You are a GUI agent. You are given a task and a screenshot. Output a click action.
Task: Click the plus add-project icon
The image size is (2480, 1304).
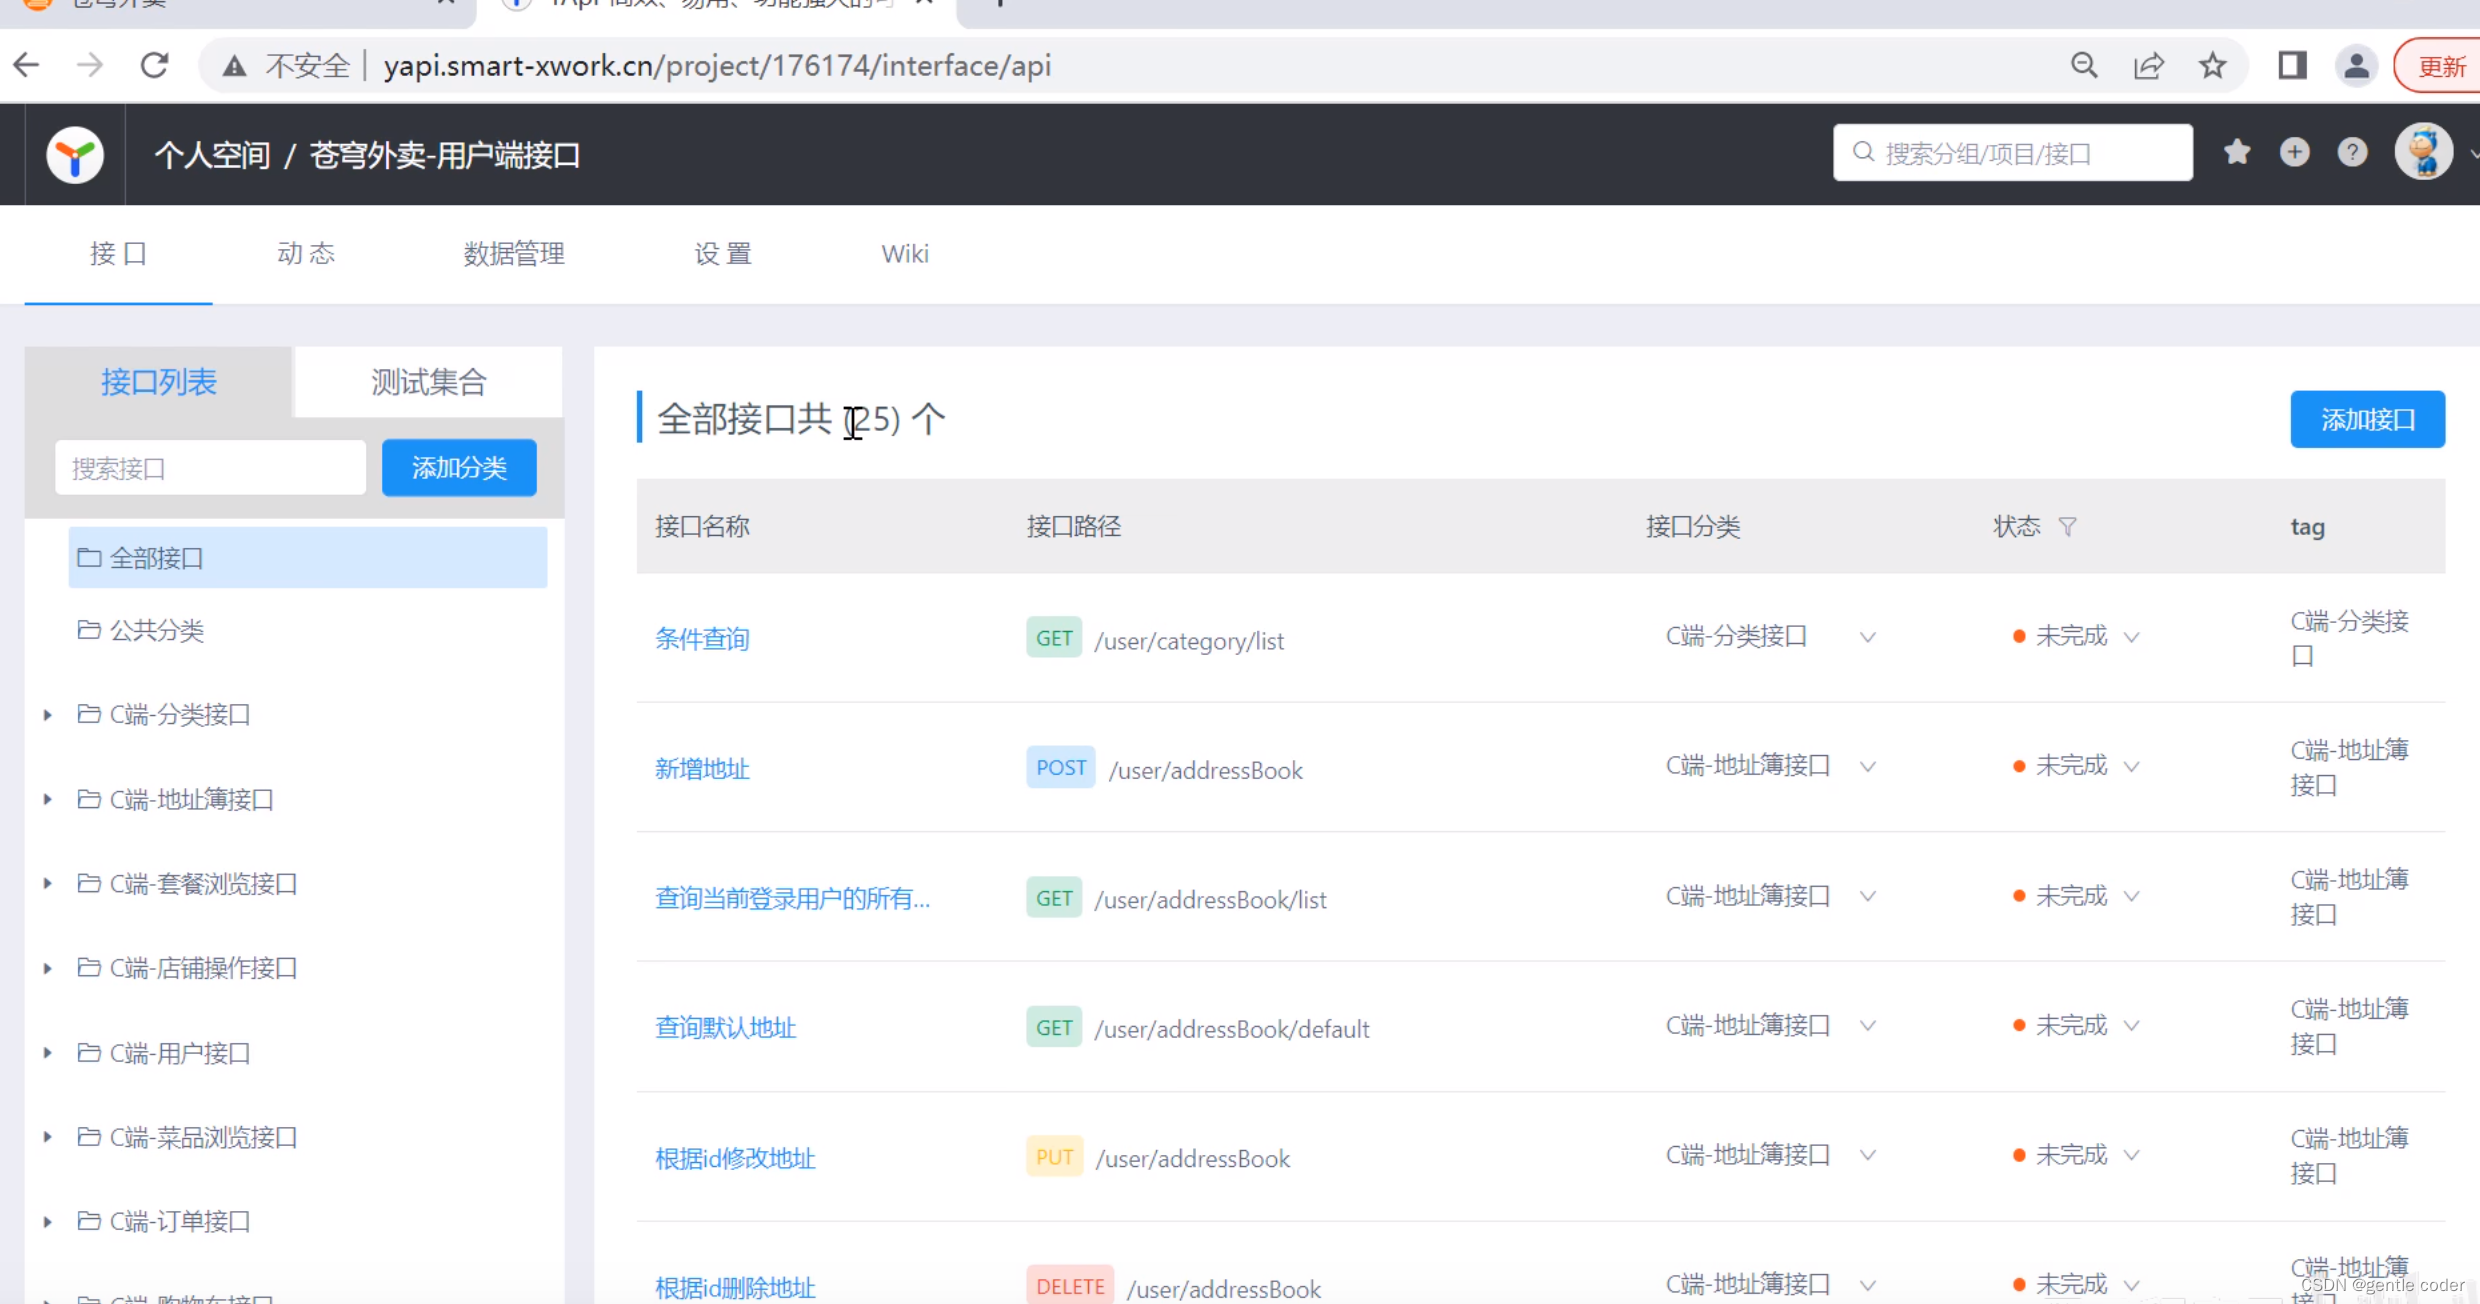coord(2295,152)
